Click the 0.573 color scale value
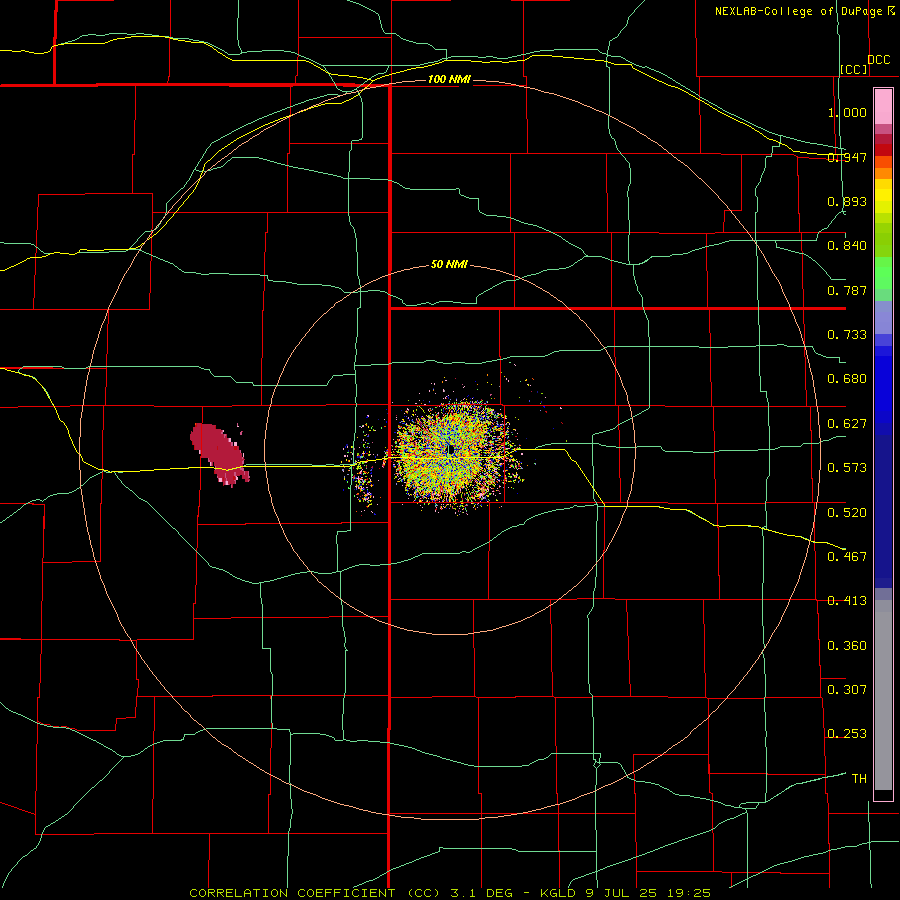 coord(847,468)
